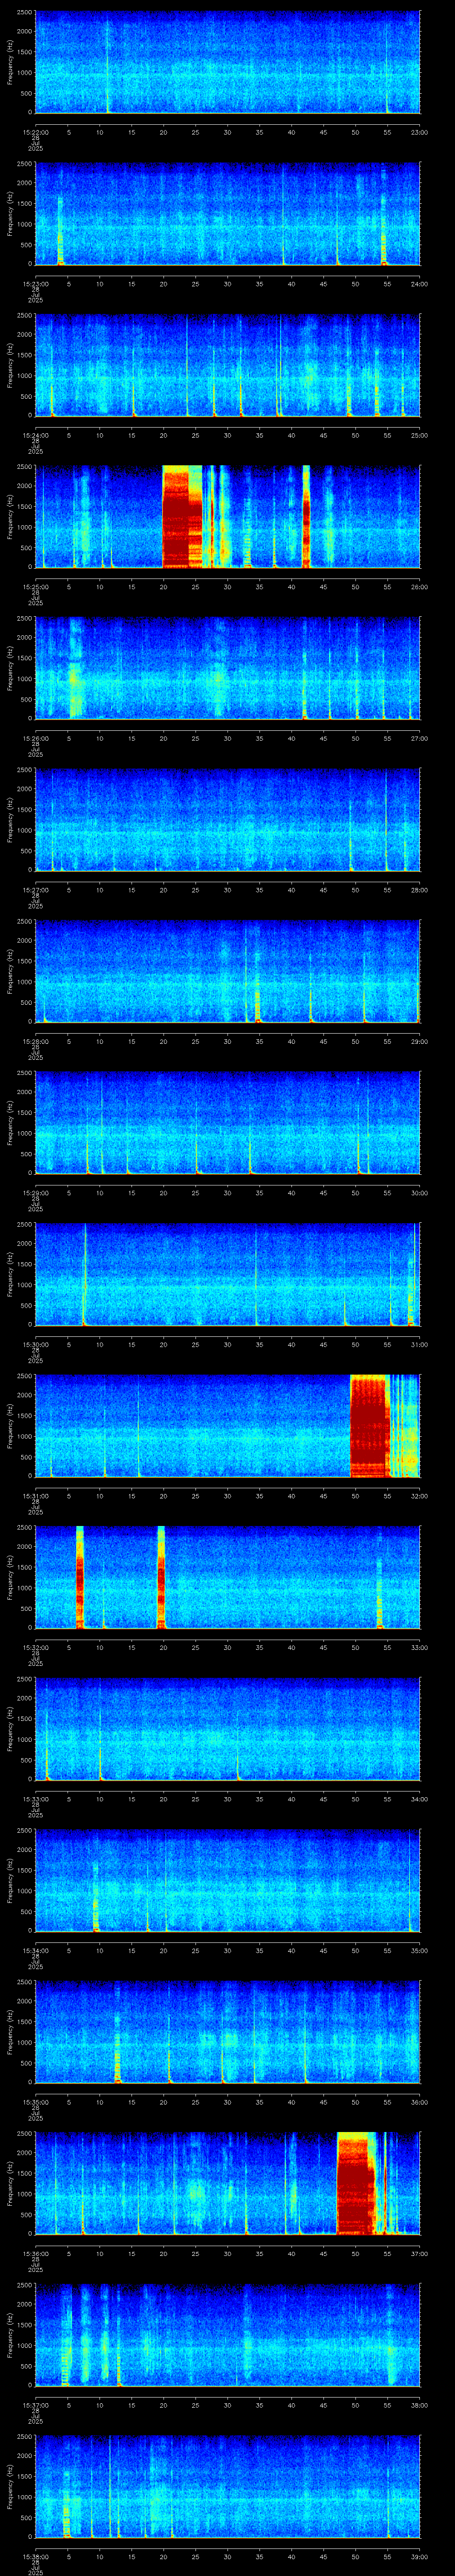Click the 32:00 end time label
Image resolution: width=455 pixels, height=2576 pixels.
pyautogui.click(x=419, y=1496)
